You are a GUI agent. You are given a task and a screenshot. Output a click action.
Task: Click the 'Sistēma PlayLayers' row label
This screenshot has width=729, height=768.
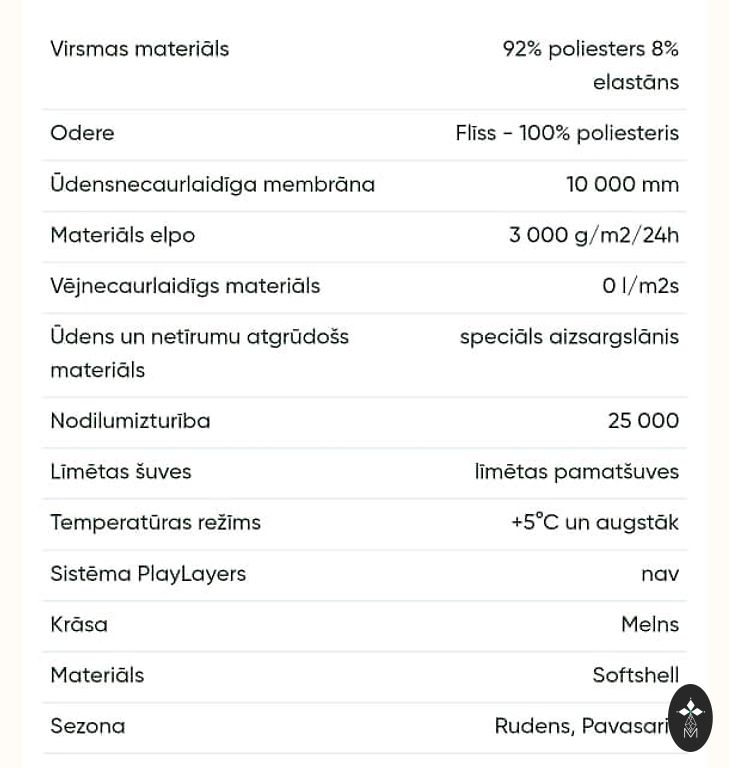click(x=148, y=574)
